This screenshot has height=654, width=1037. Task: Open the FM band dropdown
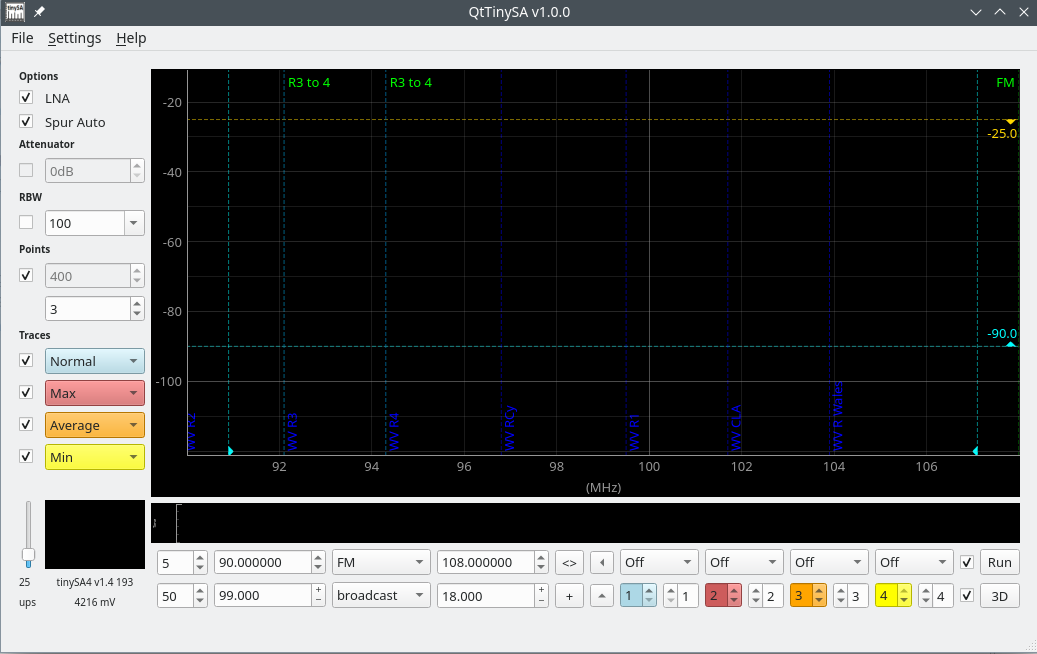[381, 563]
